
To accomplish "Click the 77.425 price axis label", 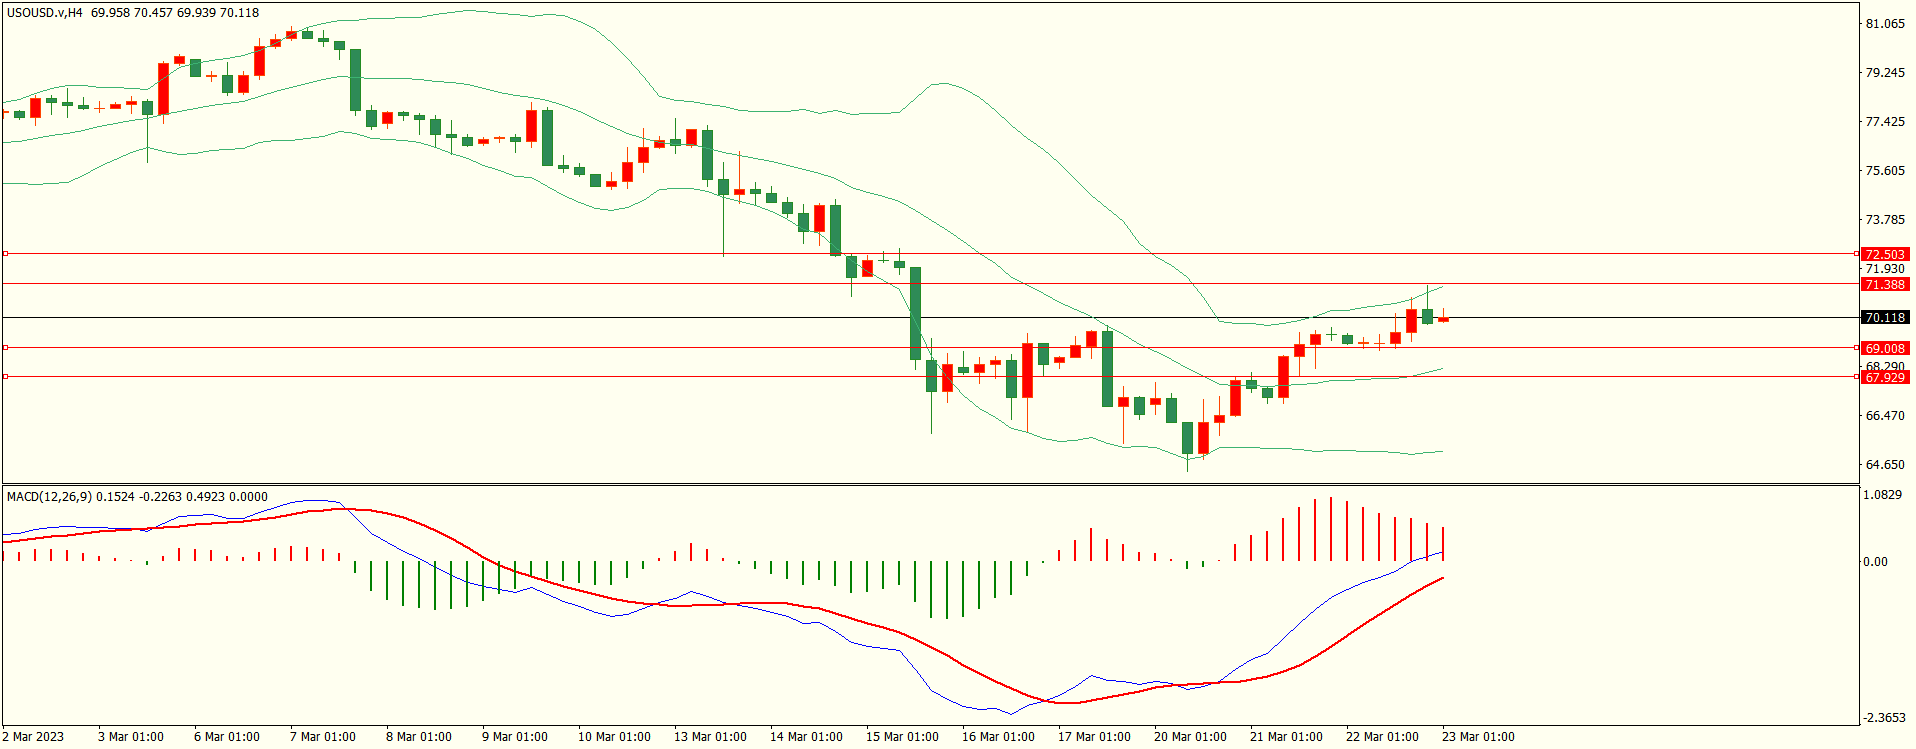I will 1885,122.
